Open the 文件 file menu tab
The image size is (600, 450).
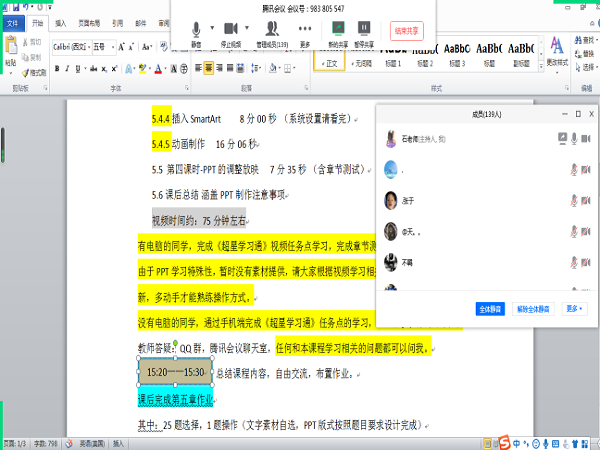12,21
